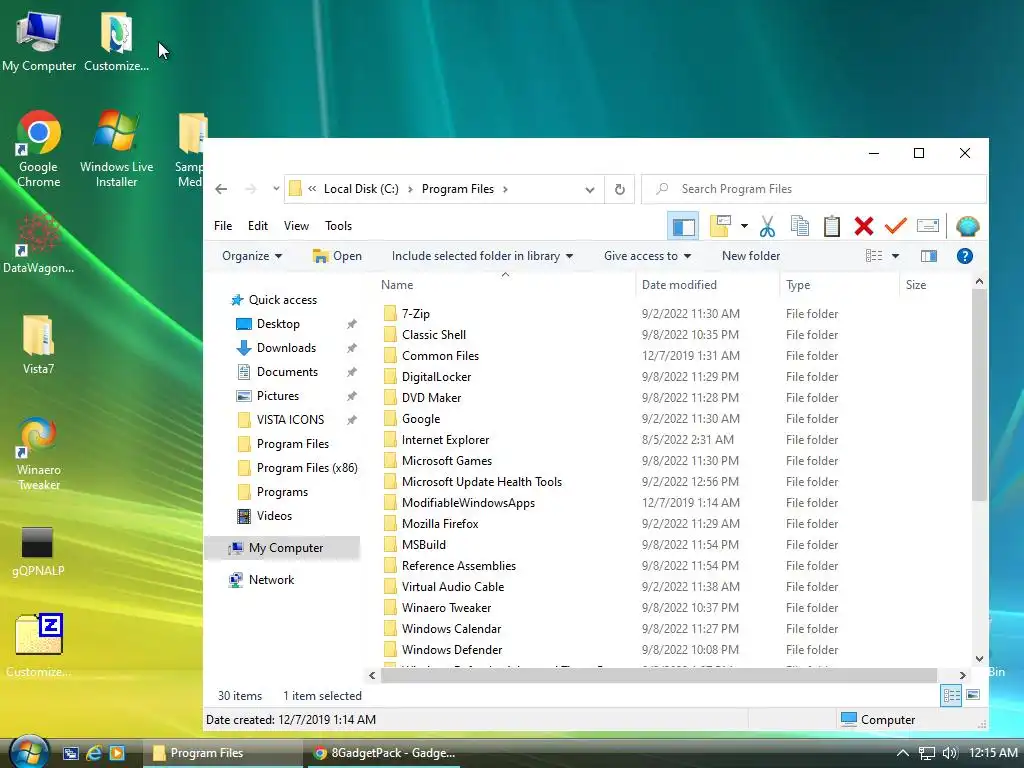Sort by the Name column header
The height and width of the screenshot is (768, 1024).
505,285
